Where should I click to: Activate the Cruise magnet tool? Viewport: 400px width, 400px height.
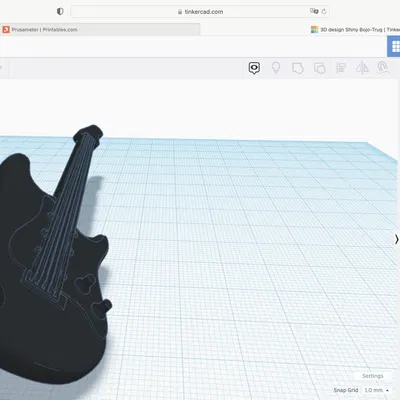tap(383, 68)
